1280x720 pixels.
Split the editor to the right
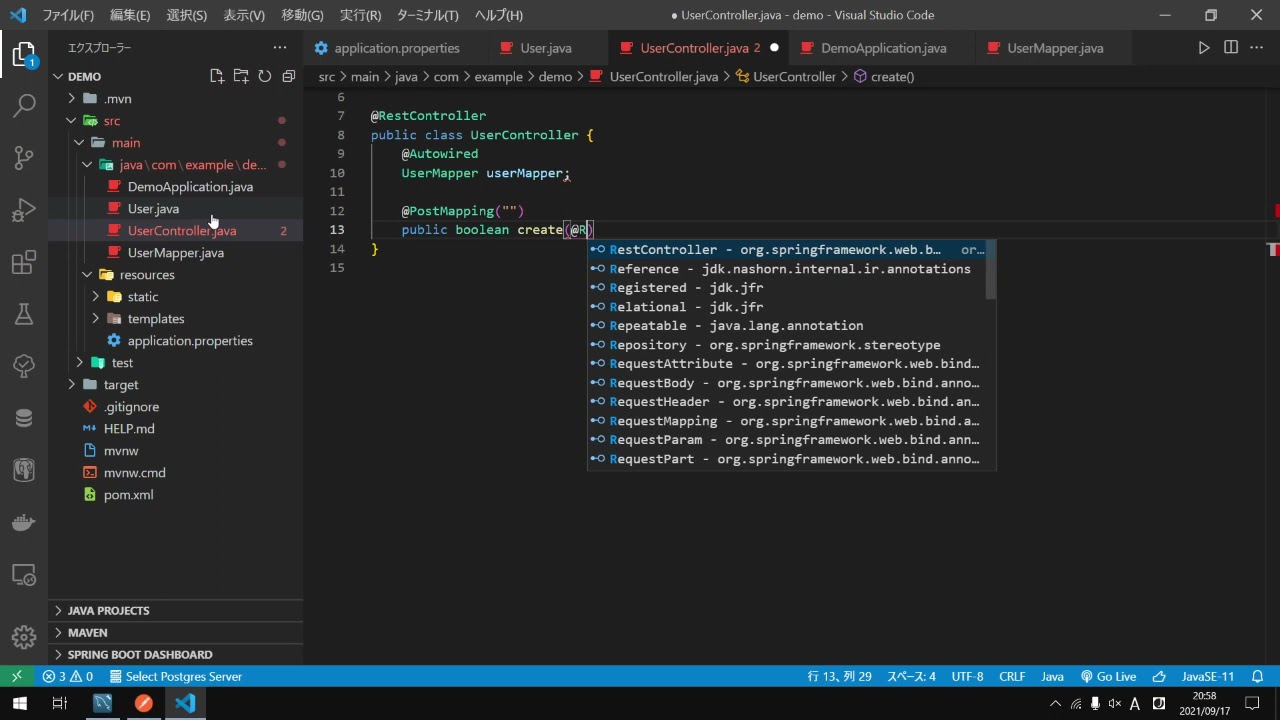tap(1231, 47)
